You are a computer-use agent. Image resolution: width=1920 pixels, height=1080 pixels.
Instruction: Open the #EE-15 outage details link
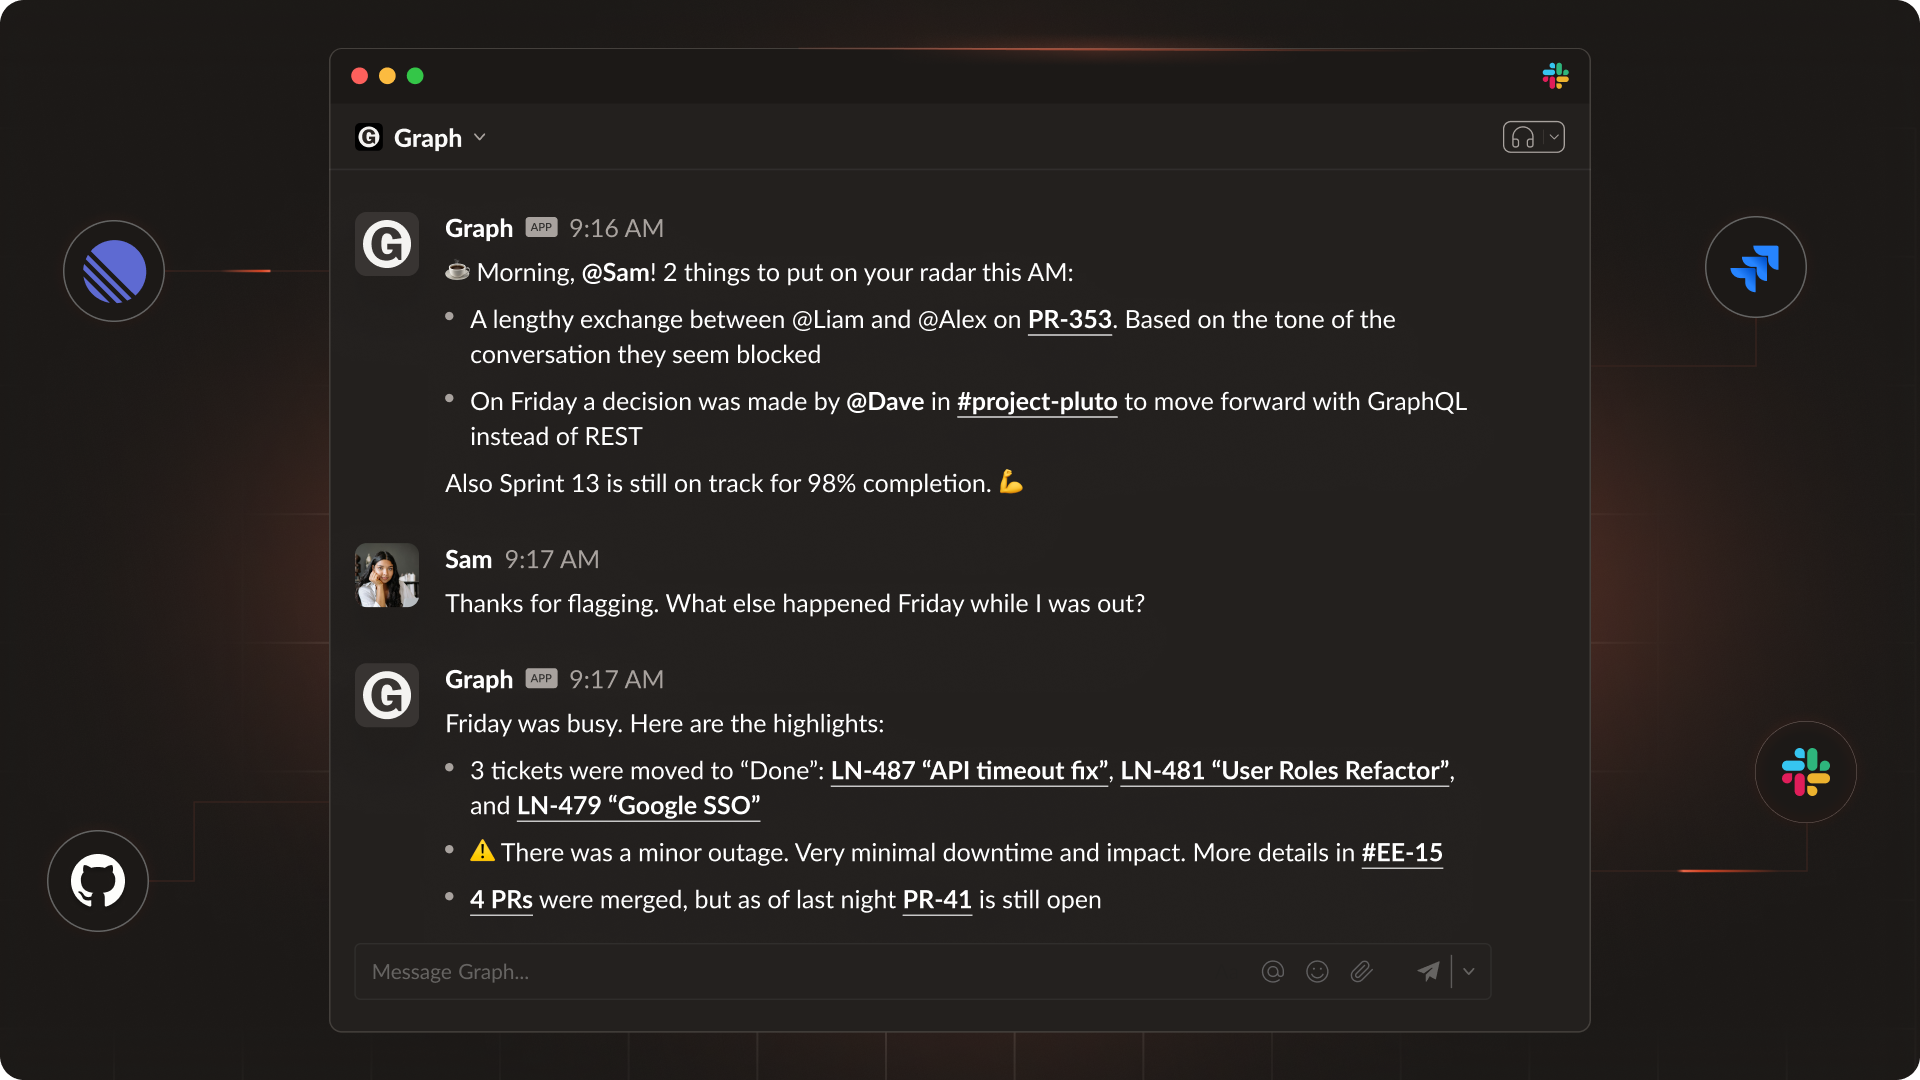pos(1401,853)
